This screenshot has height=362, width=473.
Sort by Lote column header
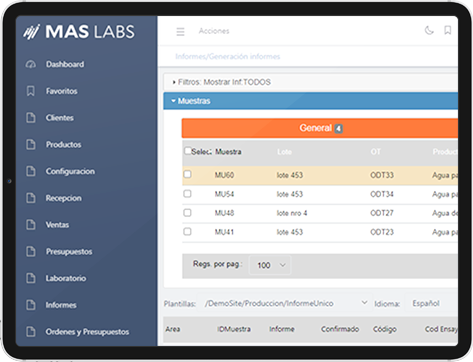click(284, 152)
